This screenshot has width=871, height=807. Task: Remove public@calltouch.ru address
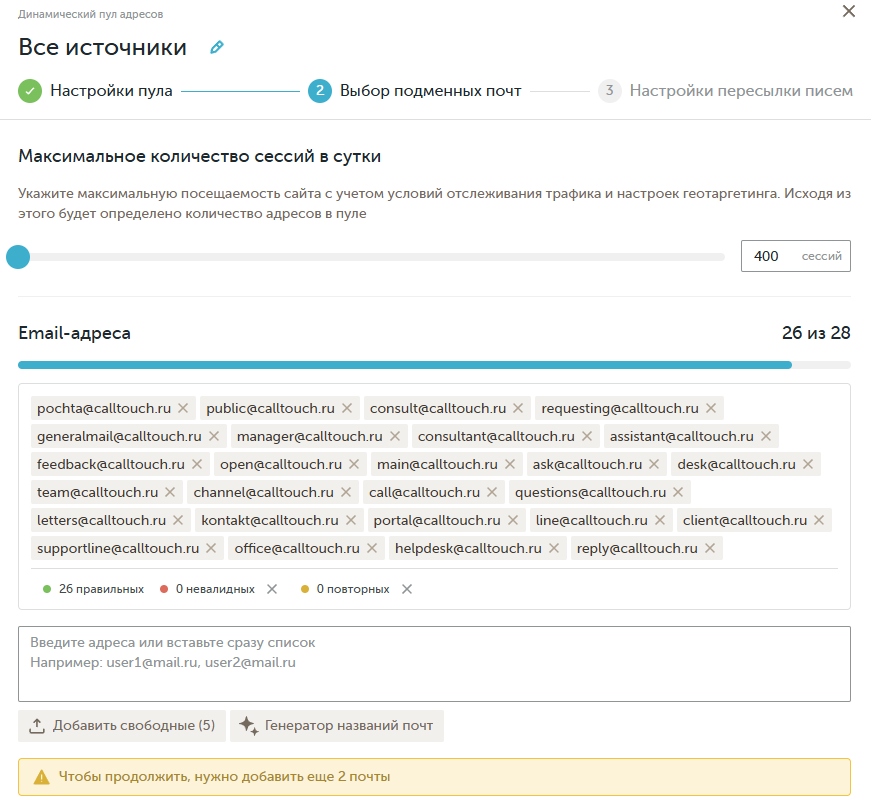347,408
